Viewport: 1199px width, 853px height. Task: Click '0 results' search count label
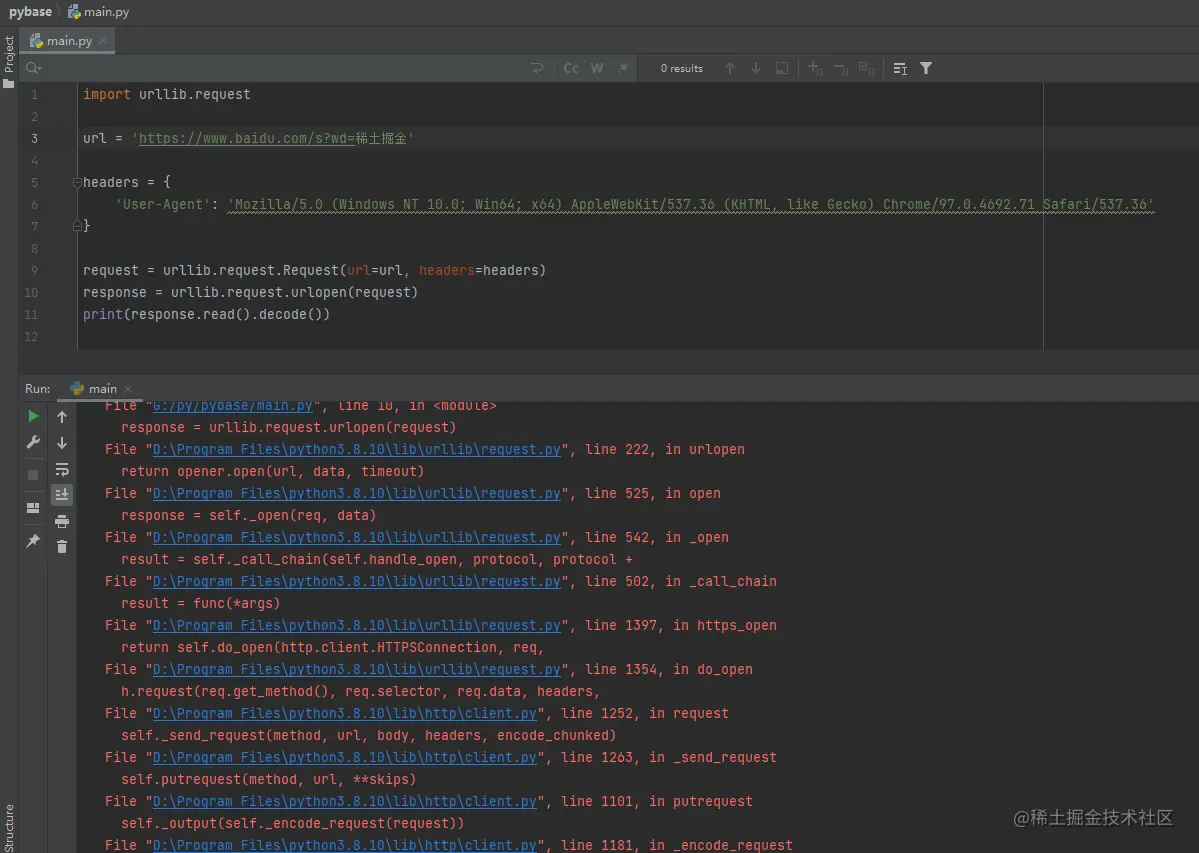point(681,68)
